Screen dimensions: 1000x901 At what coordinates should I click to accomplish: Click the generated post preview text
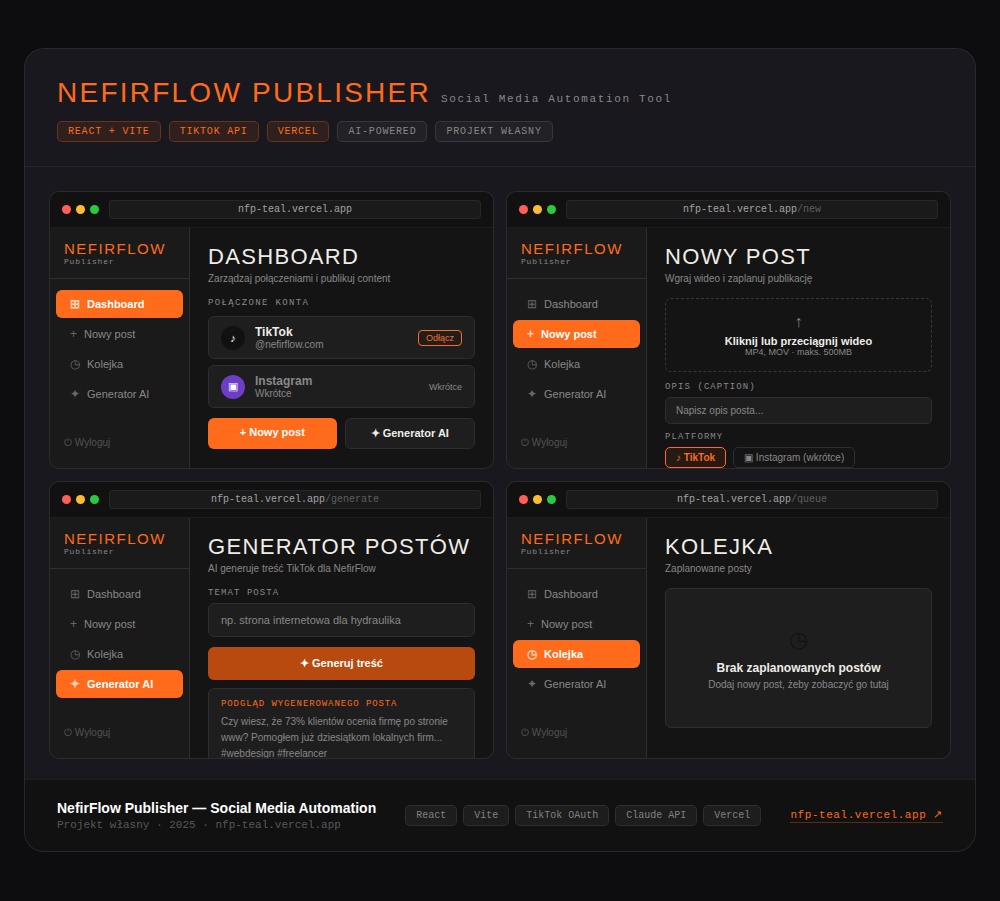point(334,737)
